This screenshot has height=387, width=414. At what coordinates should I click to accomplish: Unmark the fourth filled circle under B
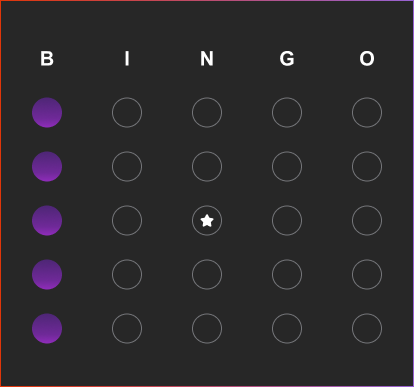47,275
